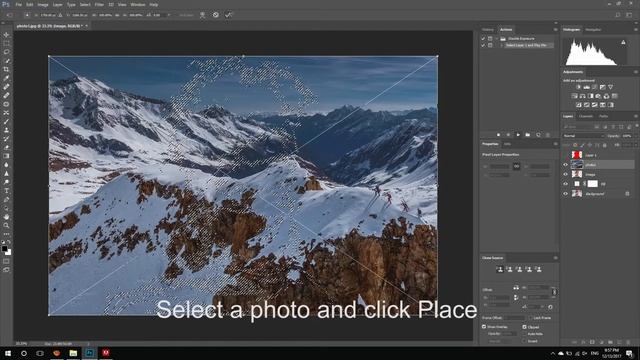Select the Zoom tool
The image size is (640, 360).
click(x=6, y=225)
